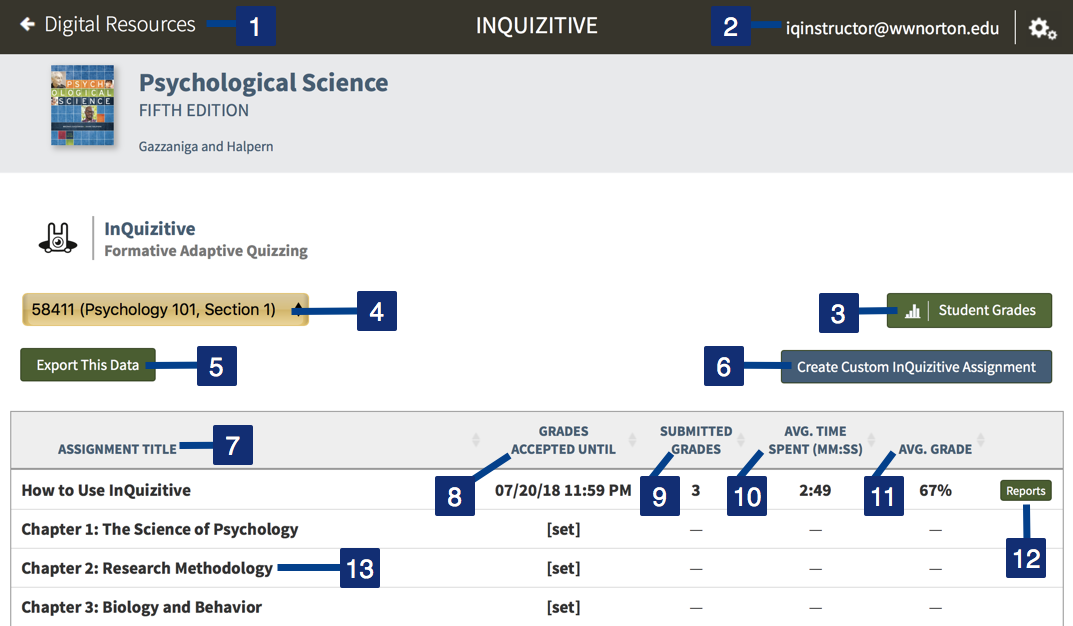Go back to Digital Resources link
This screenshot has width=1073, height=626.
120,25
